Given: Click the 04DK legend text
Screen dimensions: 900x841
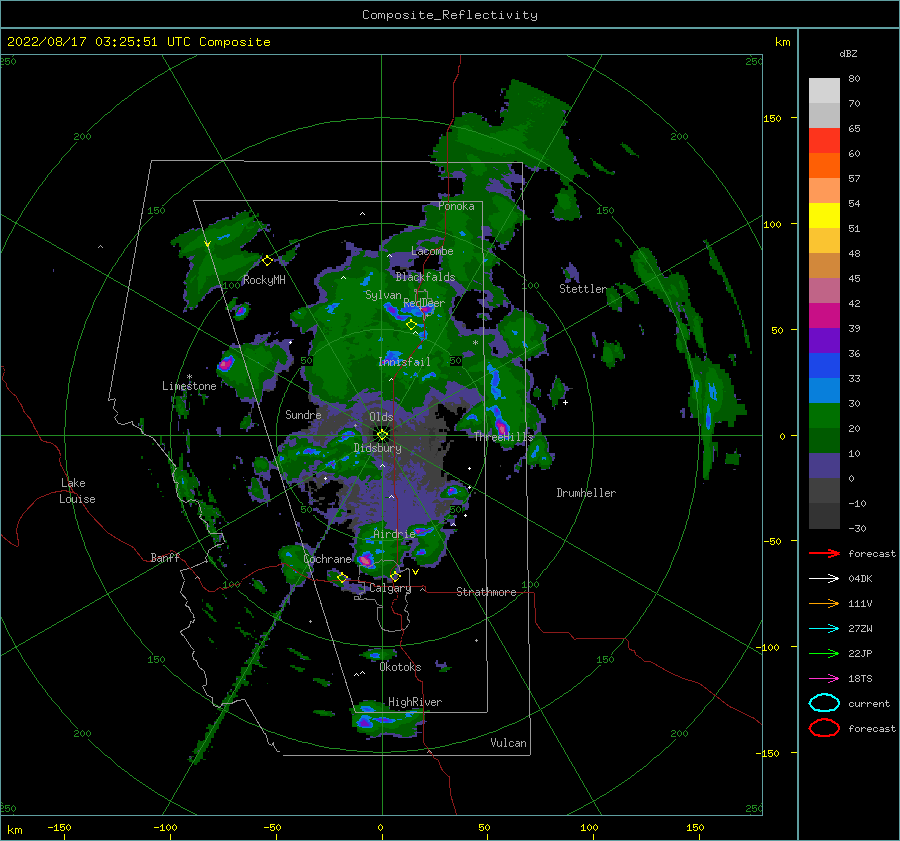Looking at the screenshot, I should pyautogui.click(x=860, y=579).
